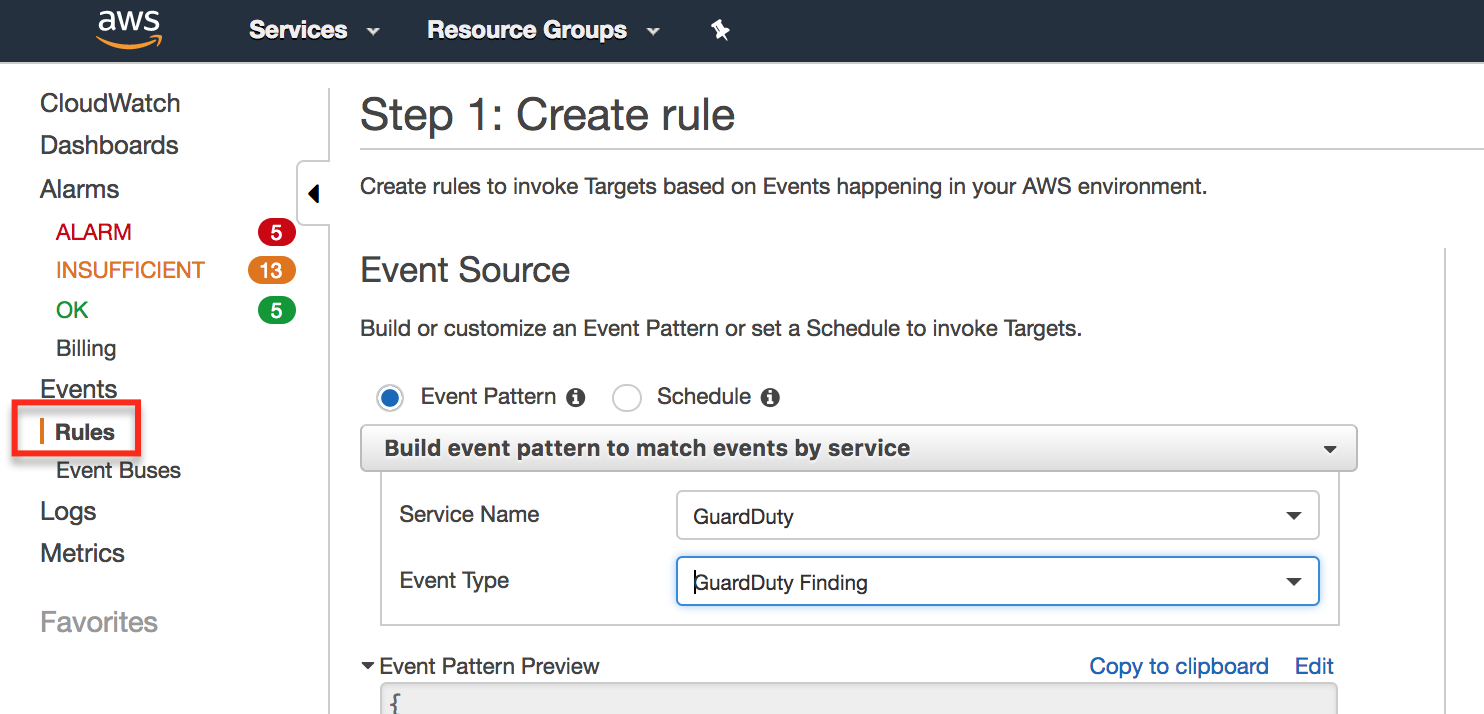Click the AWS logo home icon
Screen dimensions: 1484x714
tap(129, 29)
